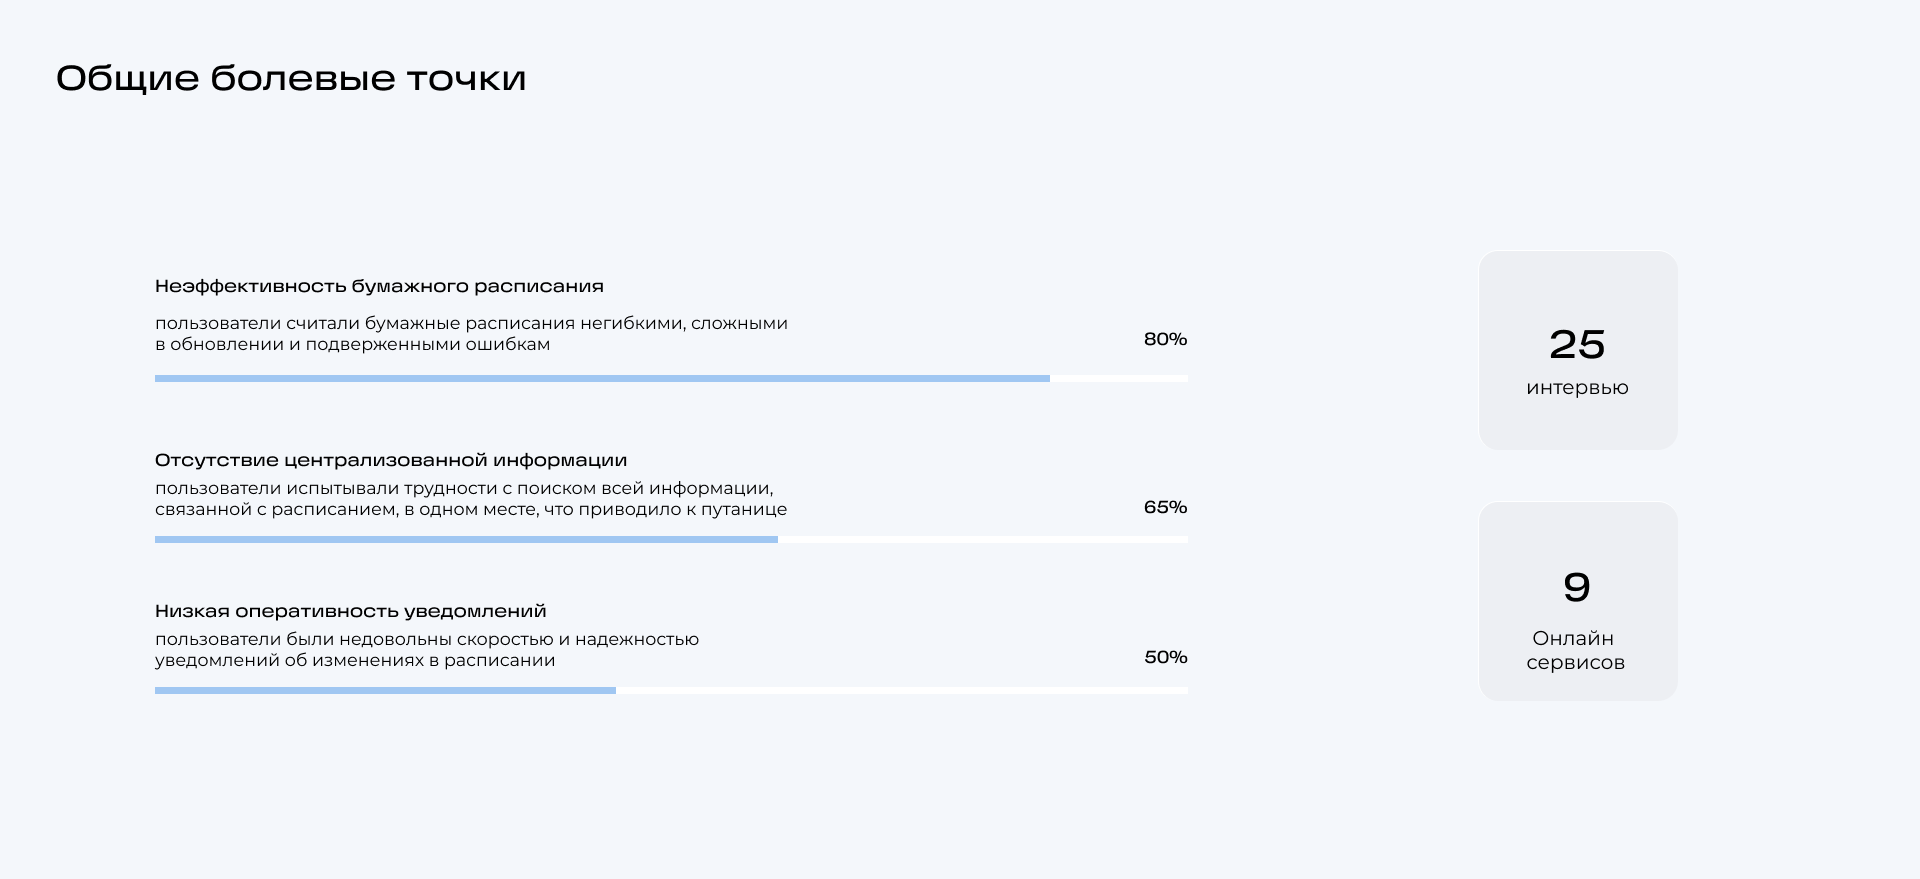Image resolution: width=1920 pixels, height=879 pixels.
Task: Click the title "Общие болевые точки"
Action: pyautogui.click(x=290, y=78)
